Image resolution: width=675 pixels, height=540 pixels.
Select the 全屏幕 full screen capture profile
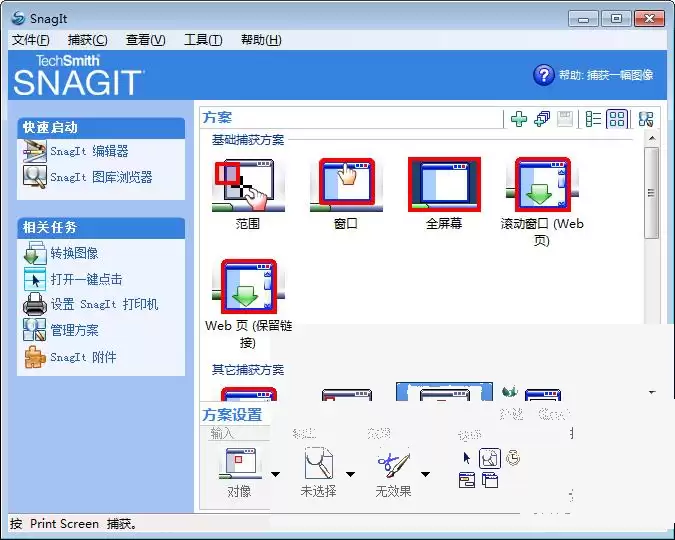pos(444,194)
